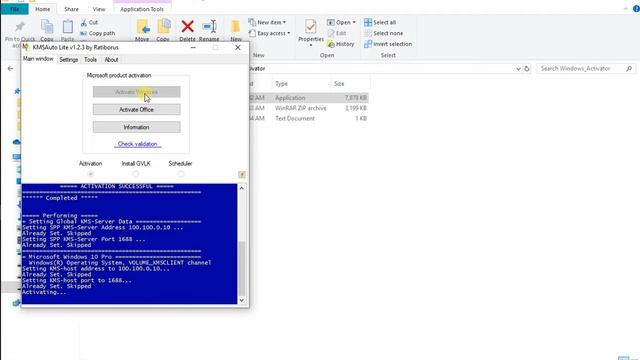Click the Explorer back arrow button
The height and width of the screenshot is (360, 640).
click(x=11, y=69)
